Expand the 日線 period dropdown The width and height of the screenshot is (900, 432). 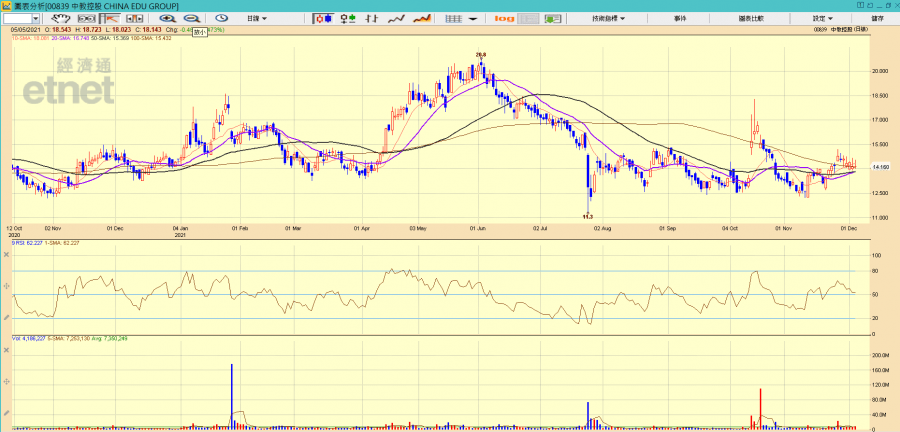(258, 18)
